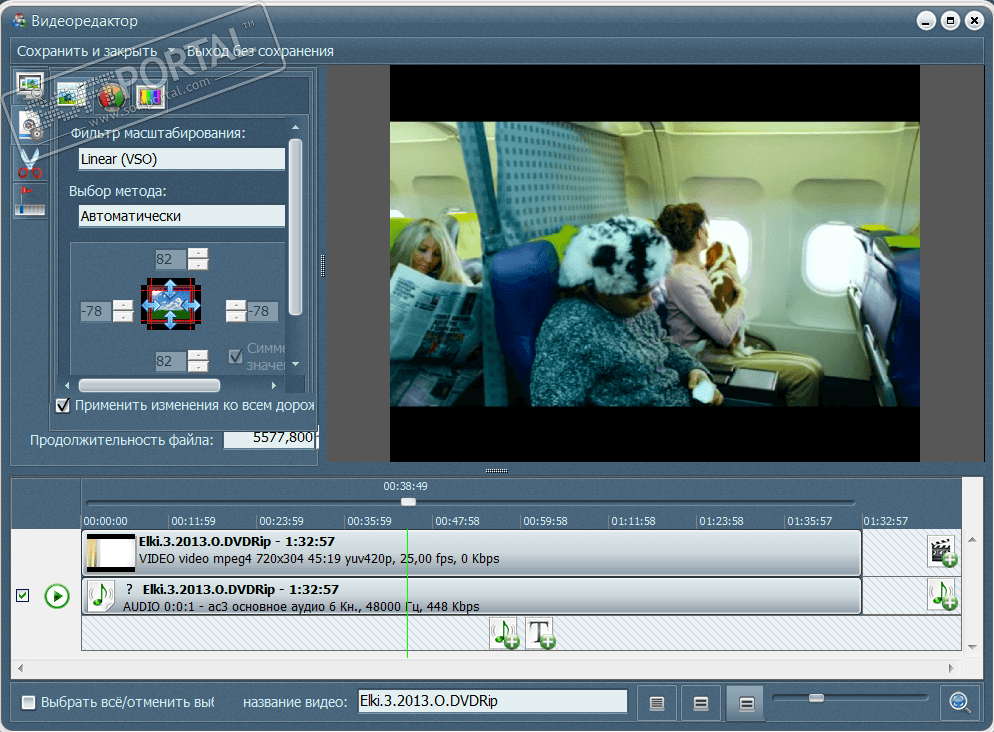Click the top crop value field 82
The height and width of the screenshot is (732, 994).
click(x=171, y=259)
